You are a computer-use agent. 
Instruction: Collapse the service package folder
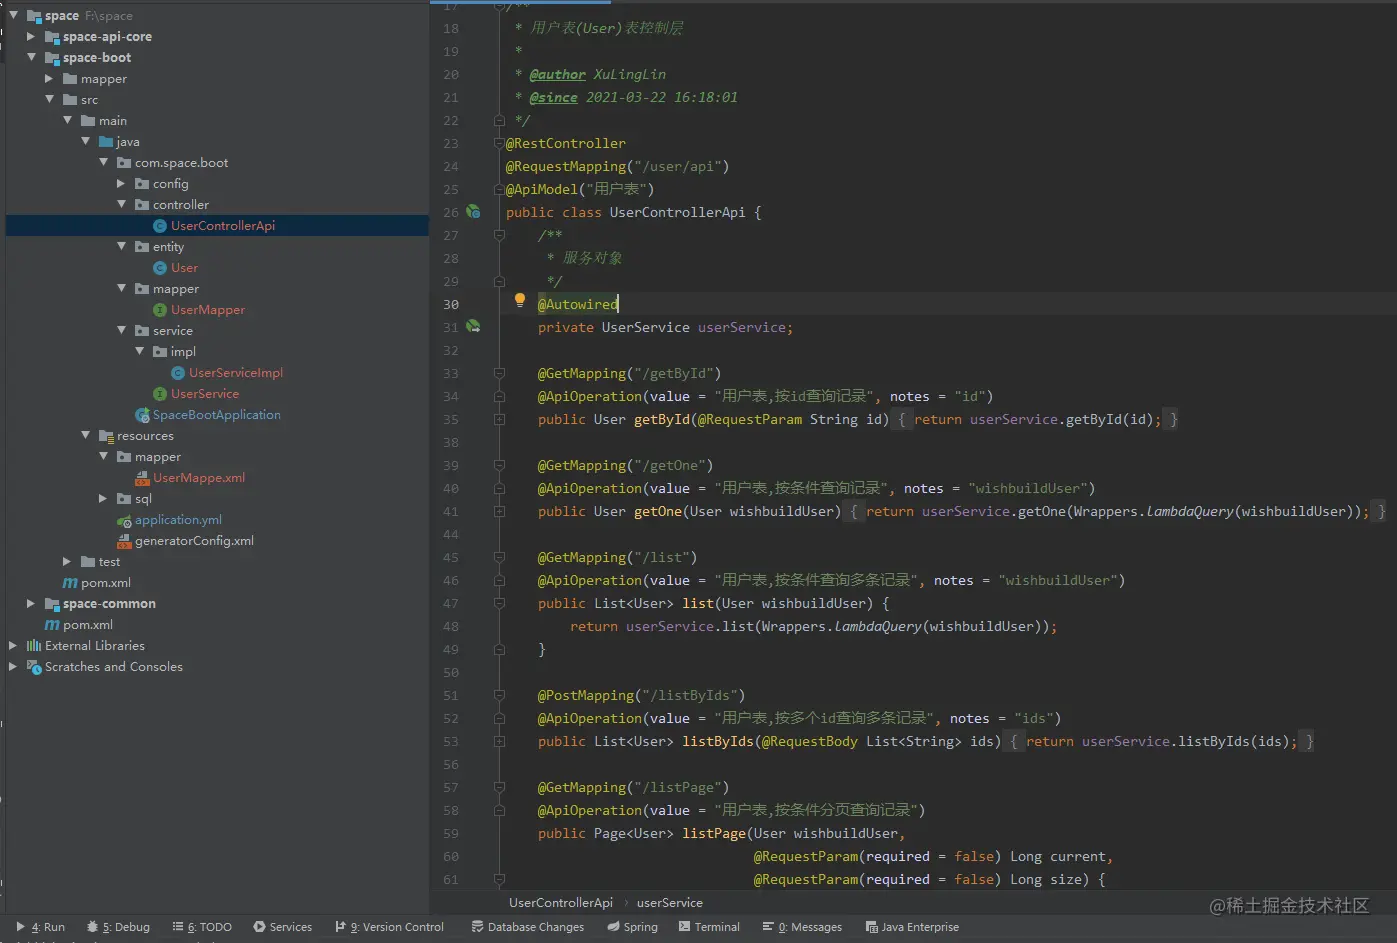point(121,331)
